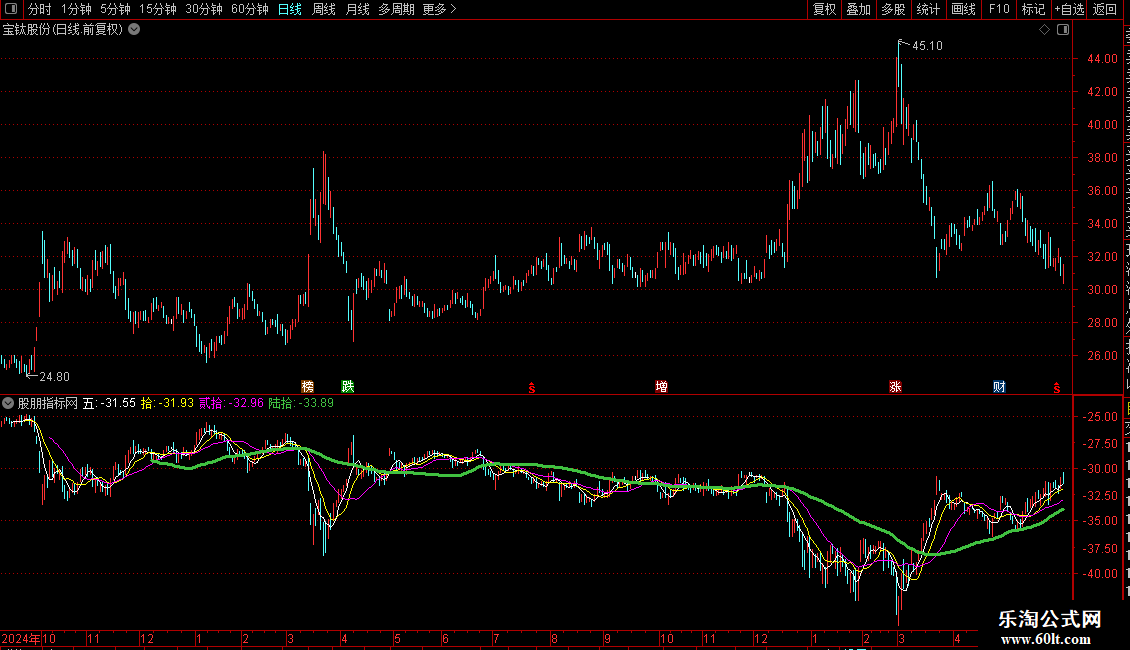
Task: Click the 返回 back button
Action: tap(1104, 9)
